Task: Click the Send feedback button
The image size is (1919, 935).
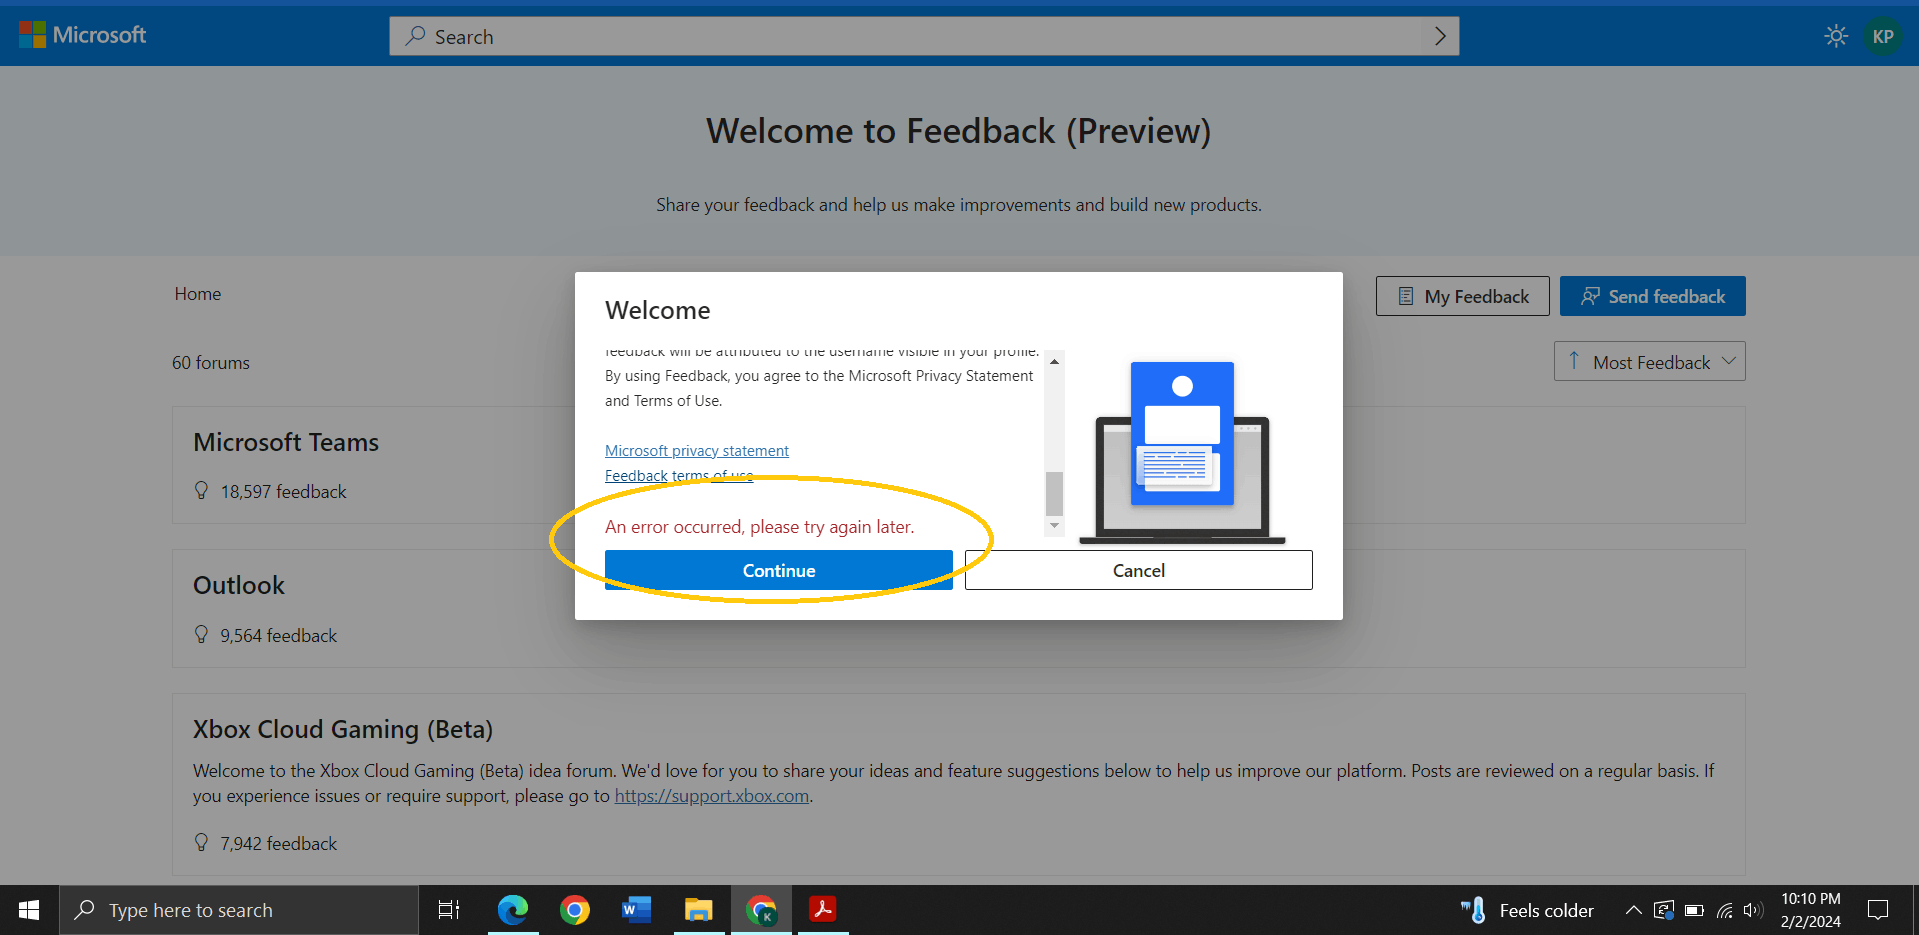Action: pyautogui.click(x=1653, y=296)
